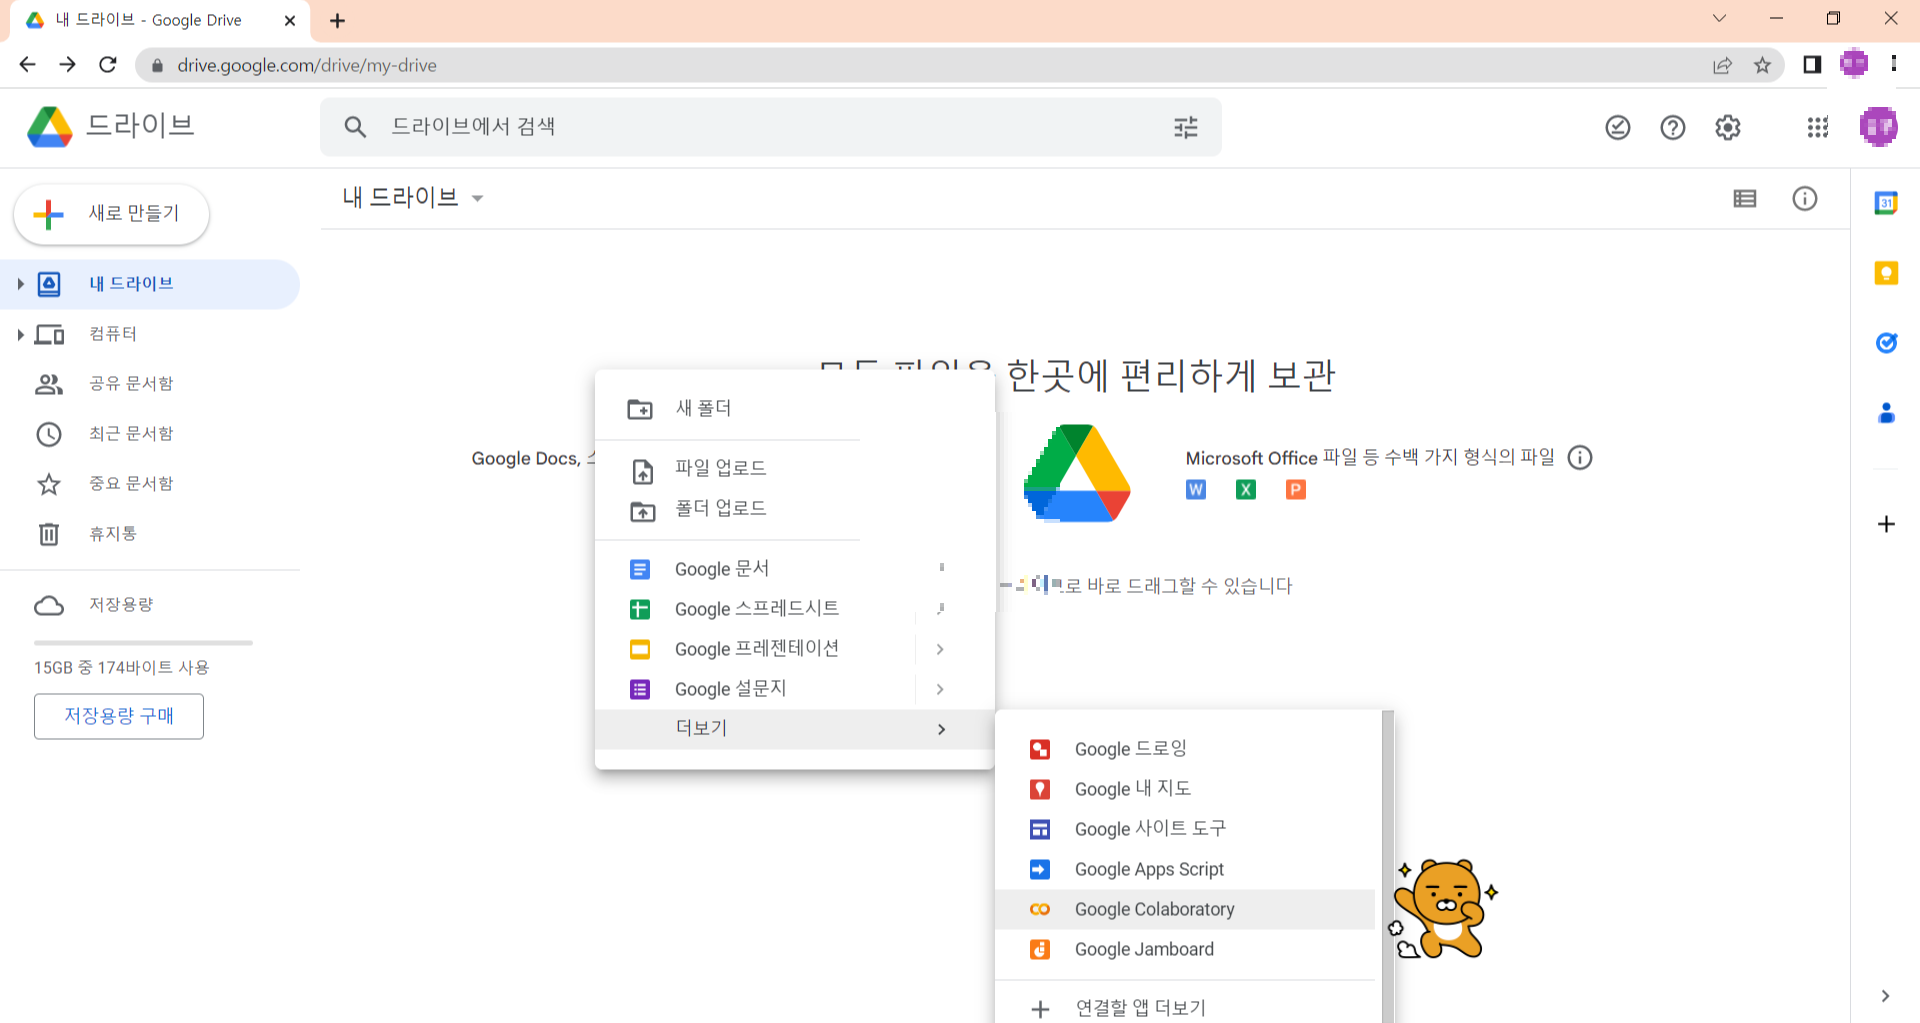This screenshot has height=1023, width=1920.
Task: Open the 내 드라이브 header dropdown
Action: point(477,199)
